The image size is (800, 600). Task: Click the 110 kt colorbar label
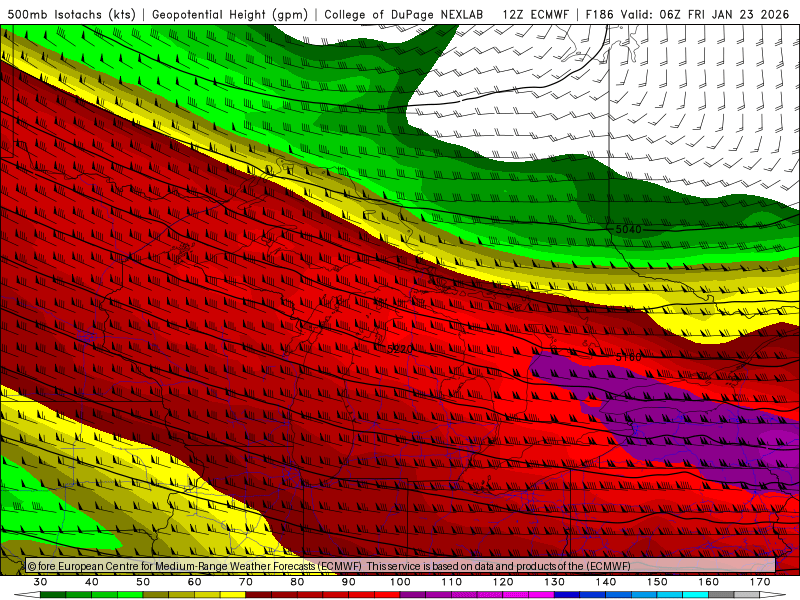(x=452, y=582)
